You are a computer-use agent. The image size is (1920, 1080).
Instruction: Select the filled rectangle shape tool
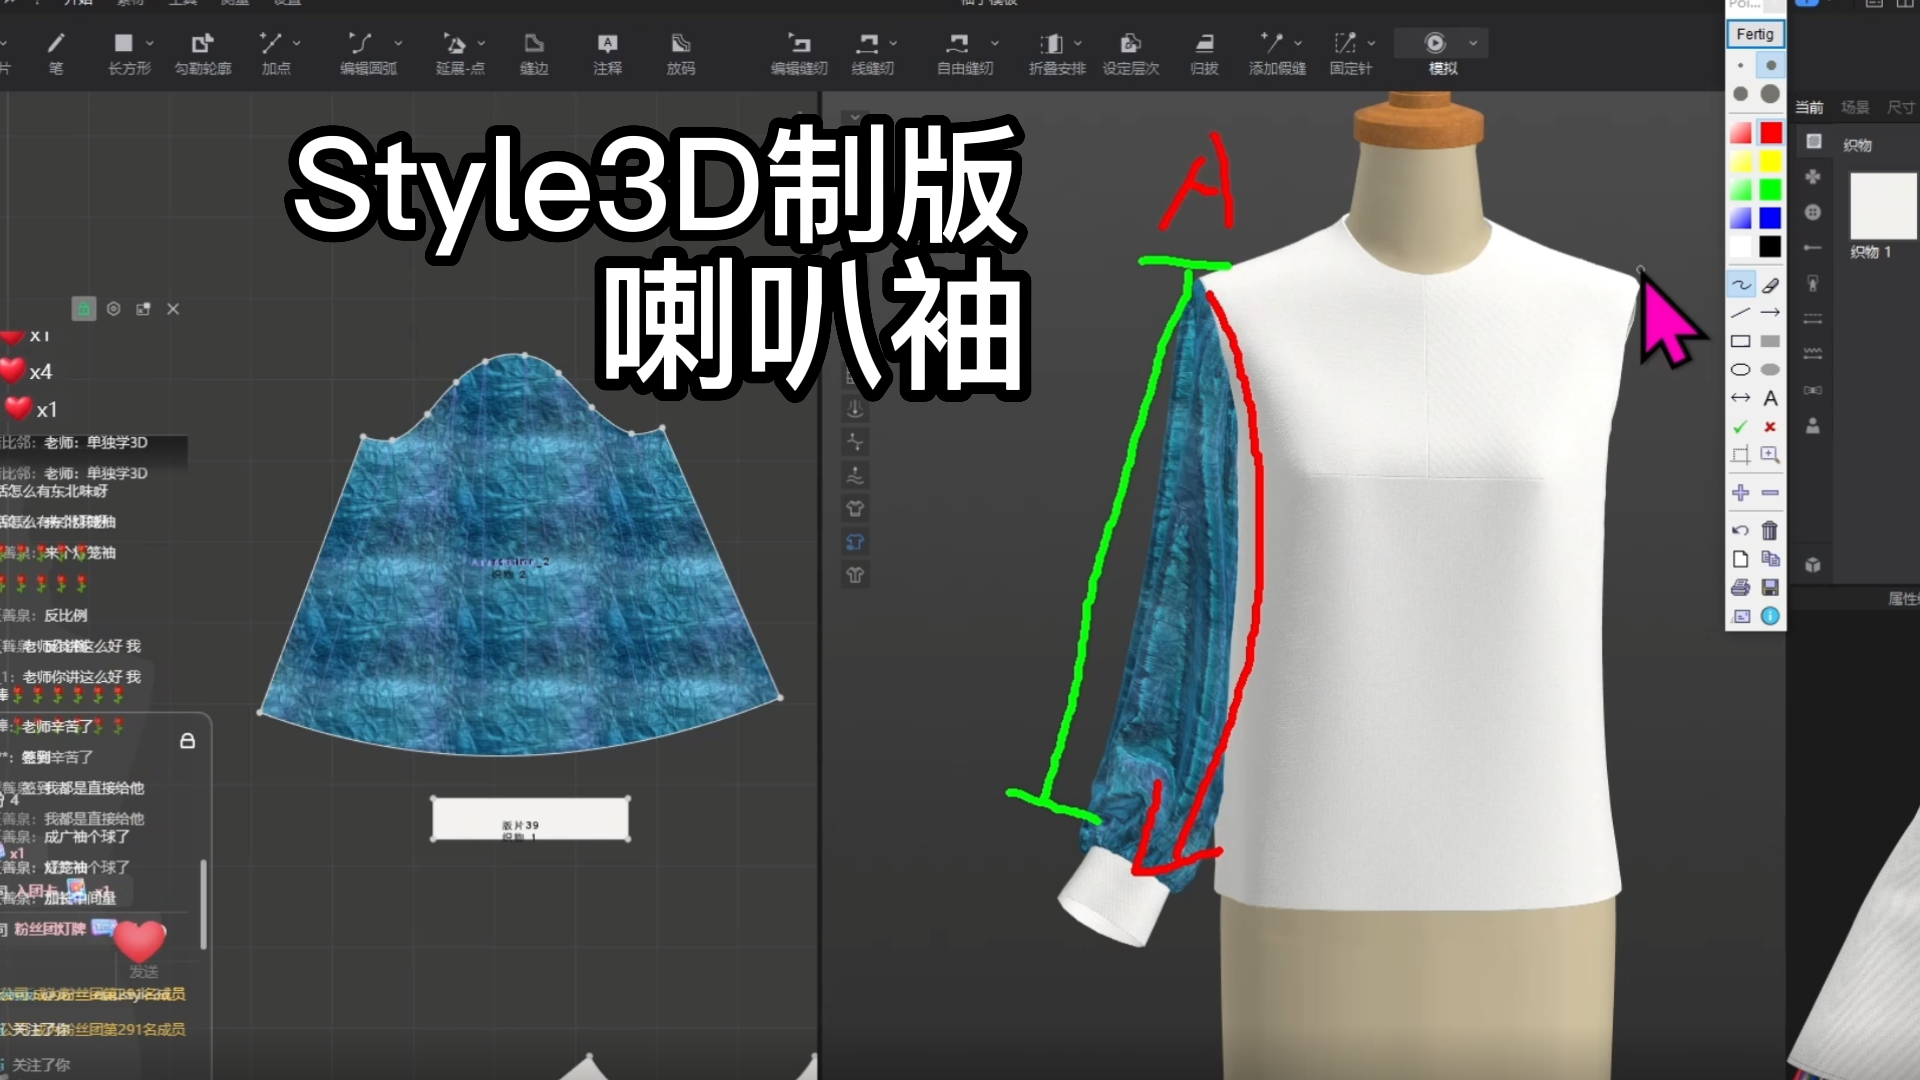click(1770, 341)
